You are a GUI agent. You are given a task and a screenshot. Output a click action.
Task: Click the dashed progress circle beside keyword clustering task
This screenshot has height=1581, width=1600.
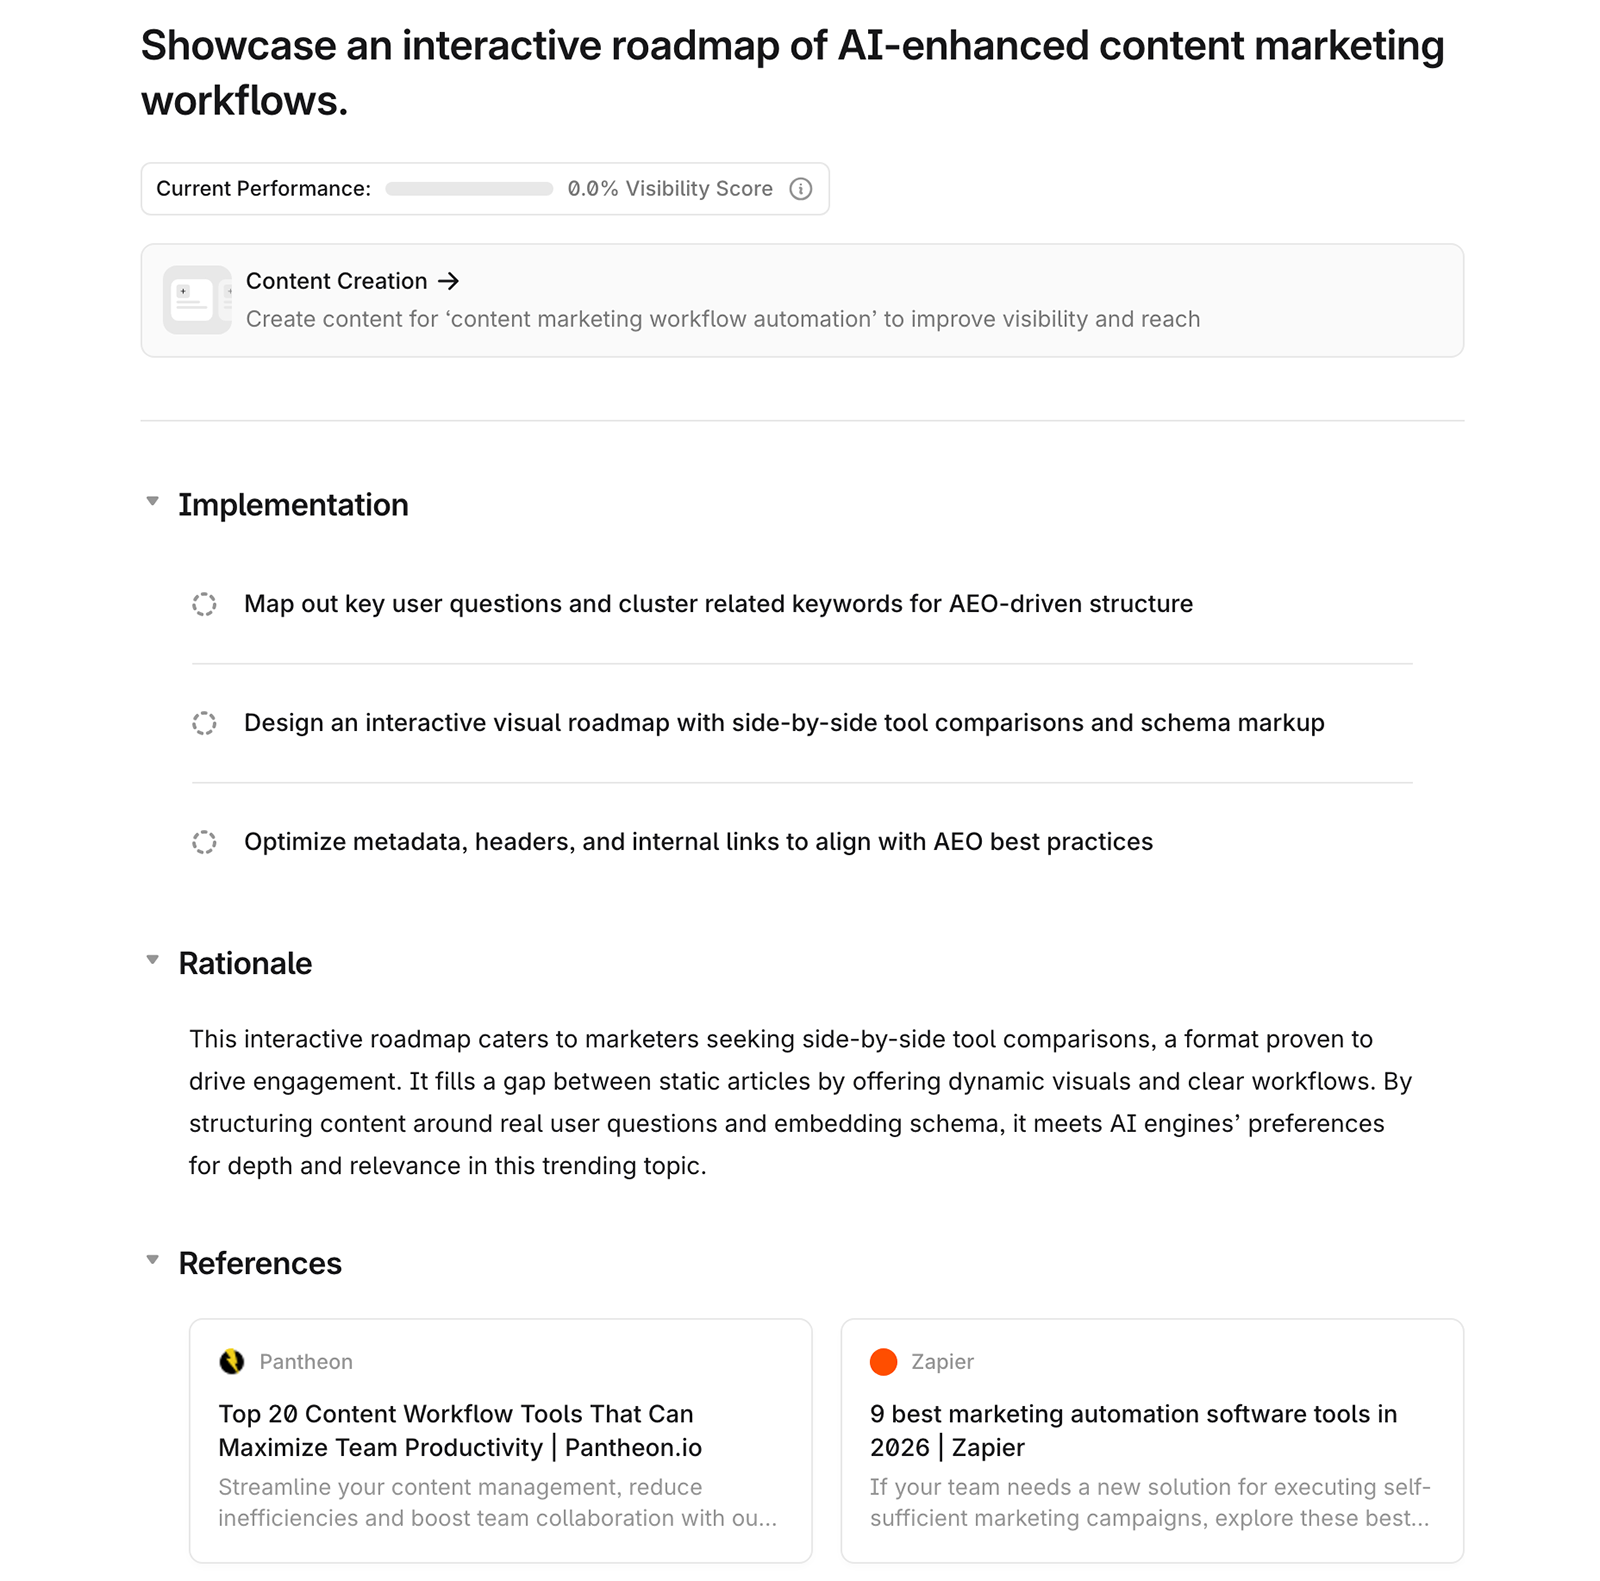coord(205,604)
